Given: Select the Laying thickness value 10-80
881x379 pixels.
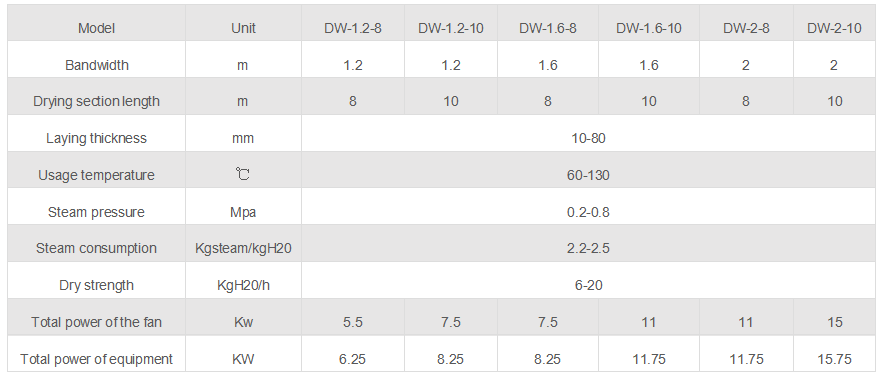Looking at the screenshot, I should click(588, 138).
